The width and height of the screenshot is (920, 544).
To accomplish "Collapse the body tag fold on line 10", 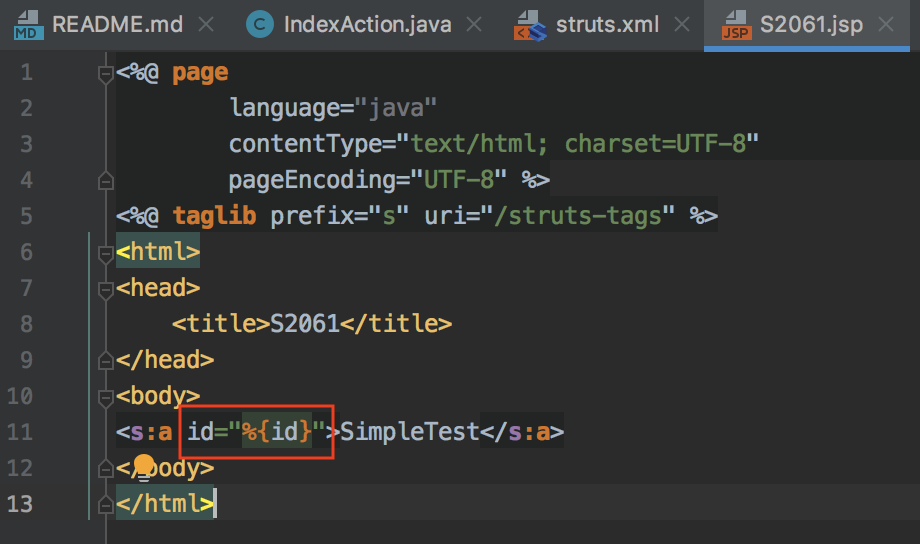I will pyautogui.click(x=106, y=399).
